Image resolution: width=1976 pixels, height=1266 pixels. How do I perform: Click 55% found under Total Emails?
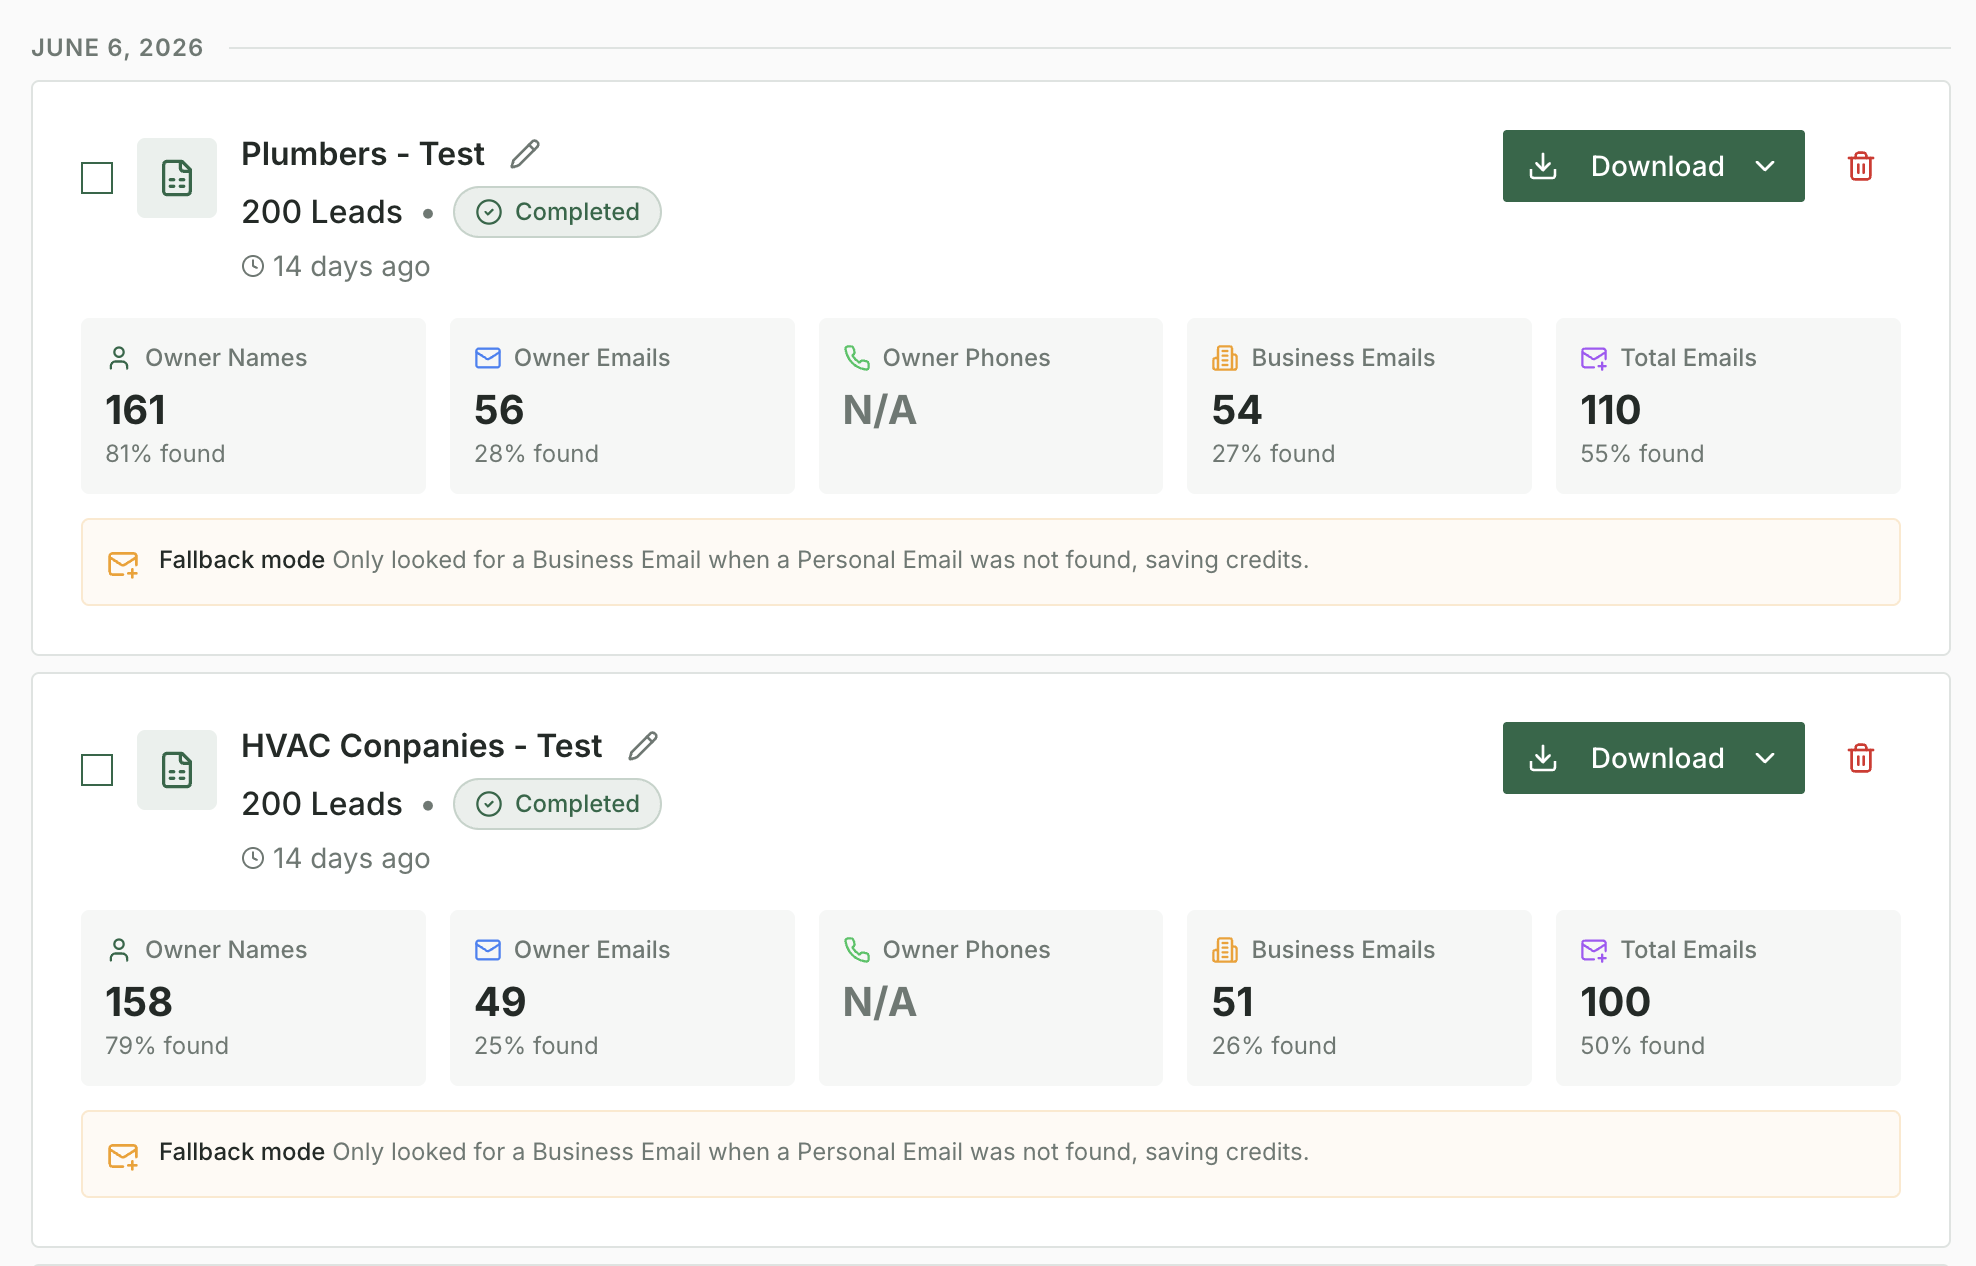[x=1642, y=454]
